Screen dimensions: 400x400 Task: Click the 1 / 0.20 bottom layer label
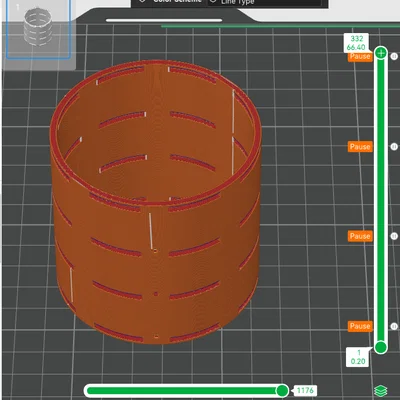click(358, 357)
